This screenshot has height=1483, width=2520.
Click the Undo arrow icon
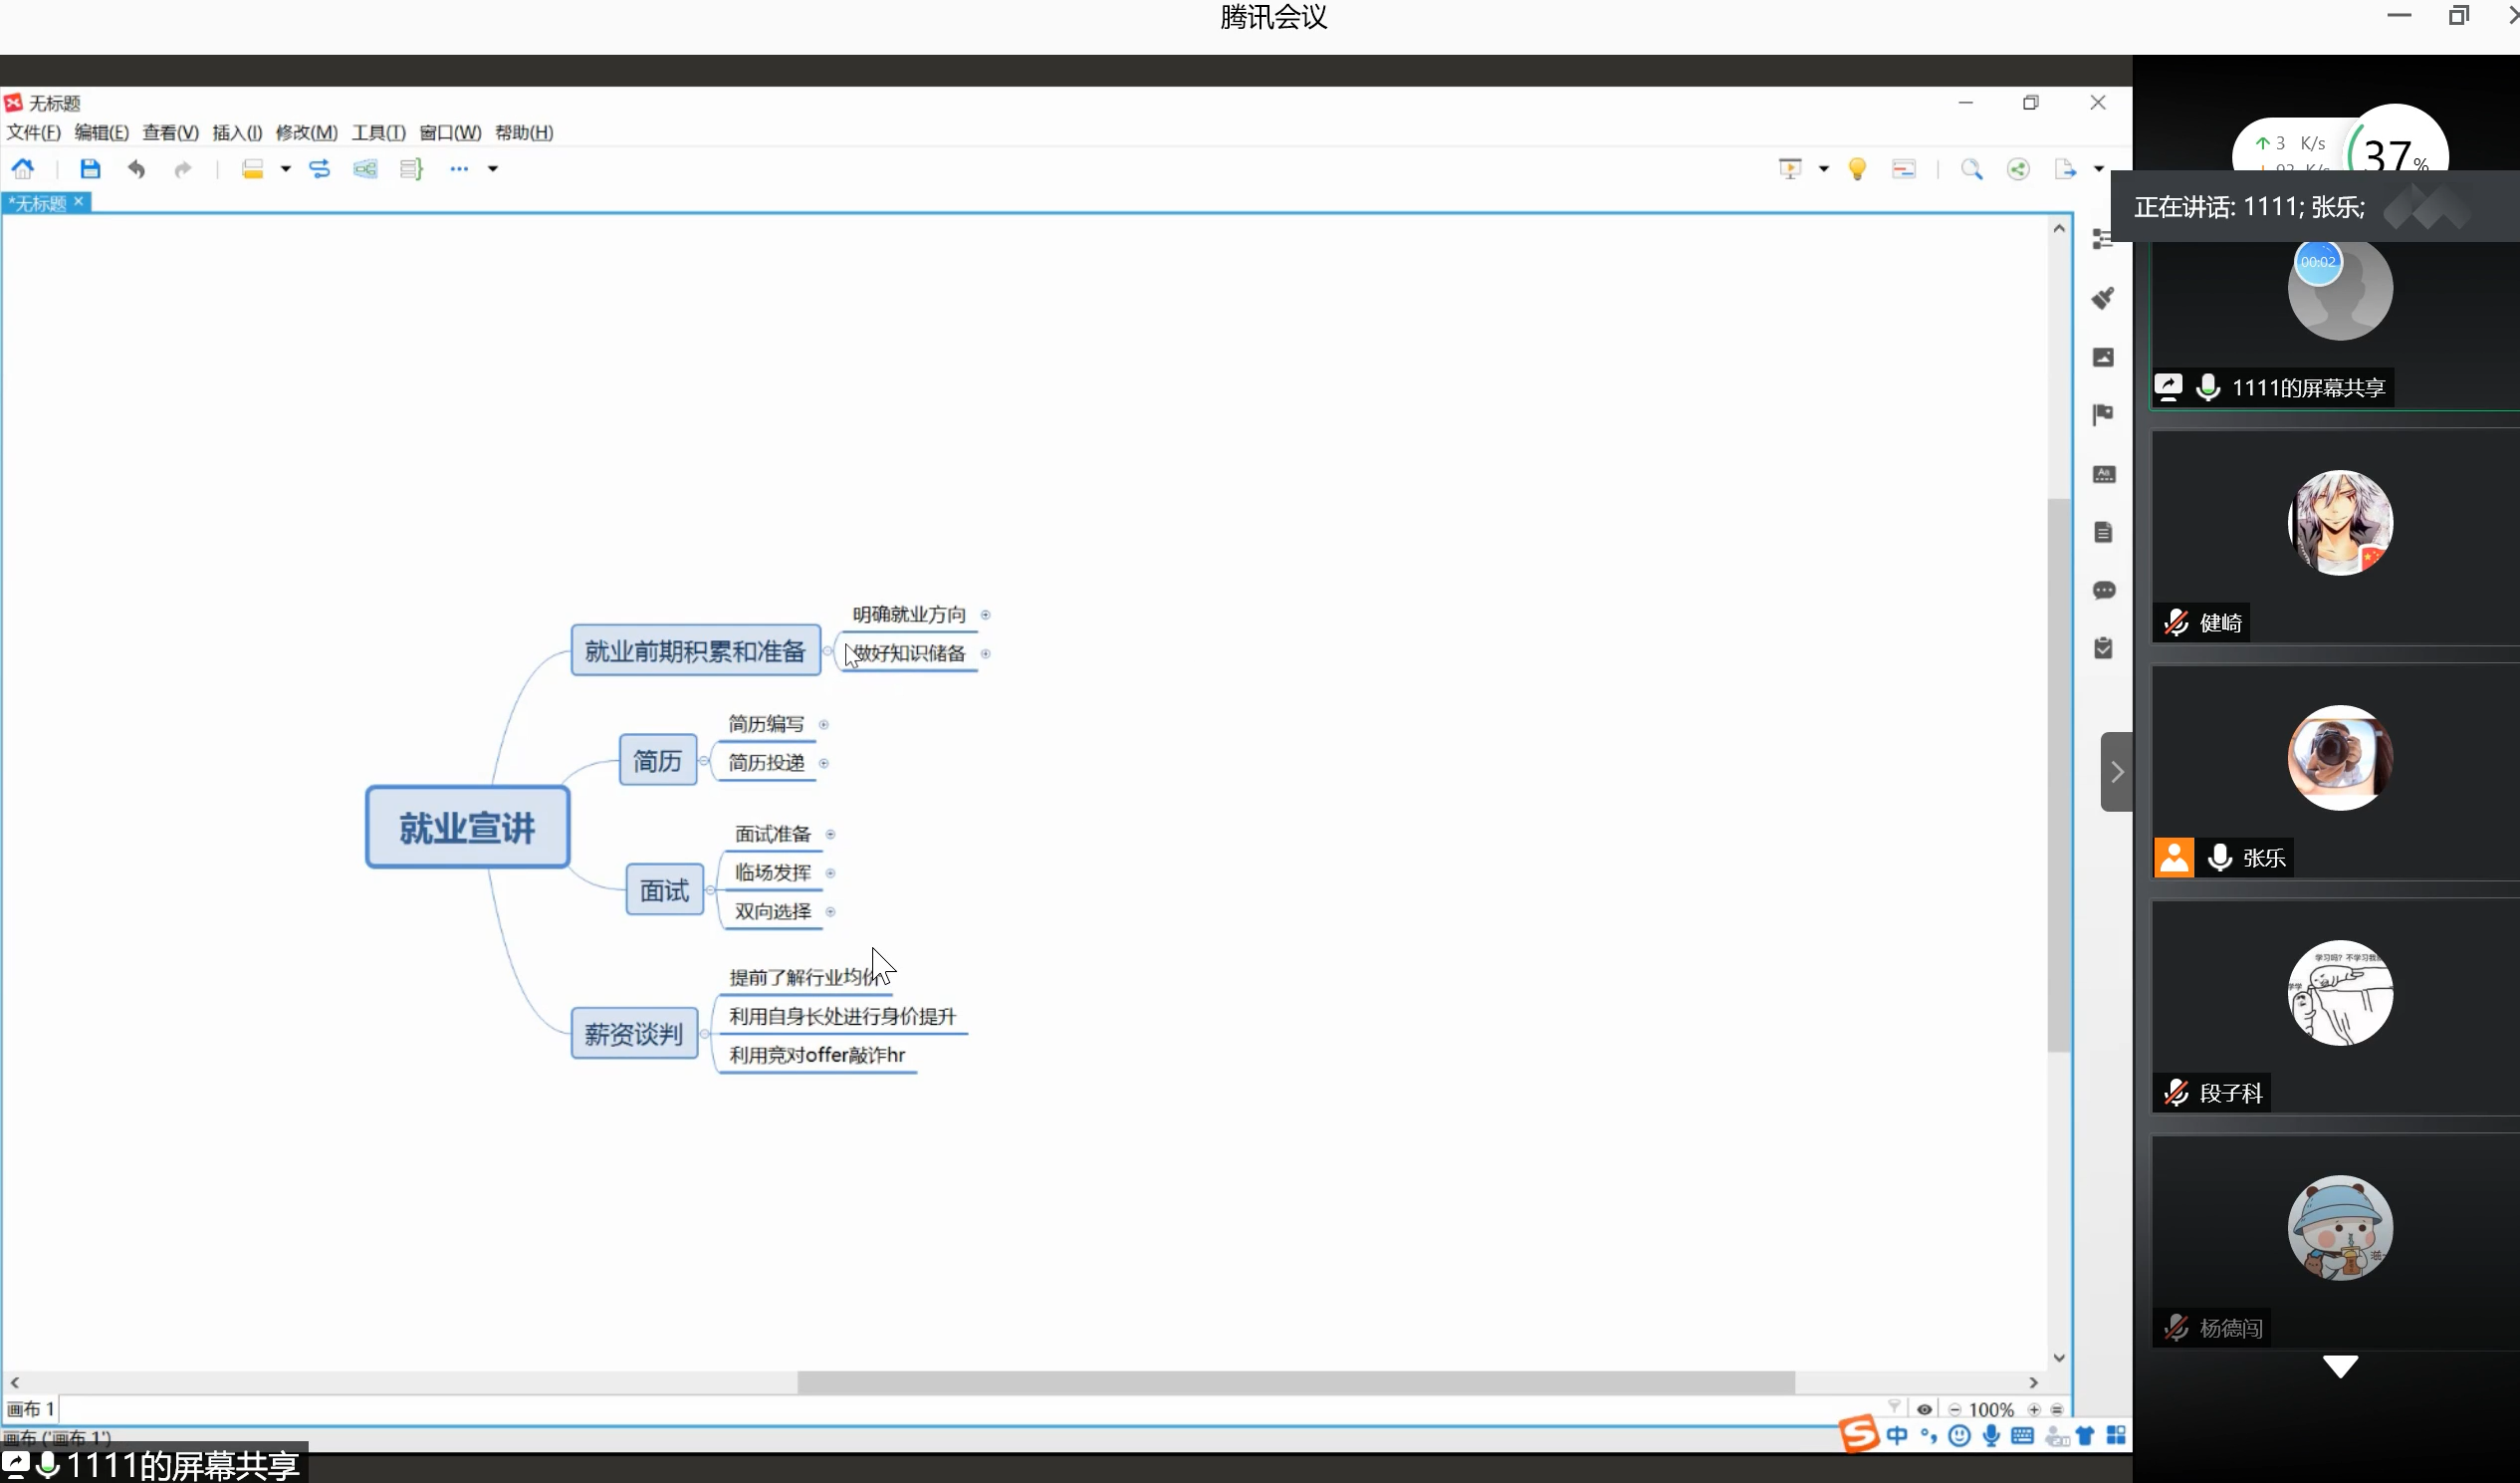click(x=137, y=169)
